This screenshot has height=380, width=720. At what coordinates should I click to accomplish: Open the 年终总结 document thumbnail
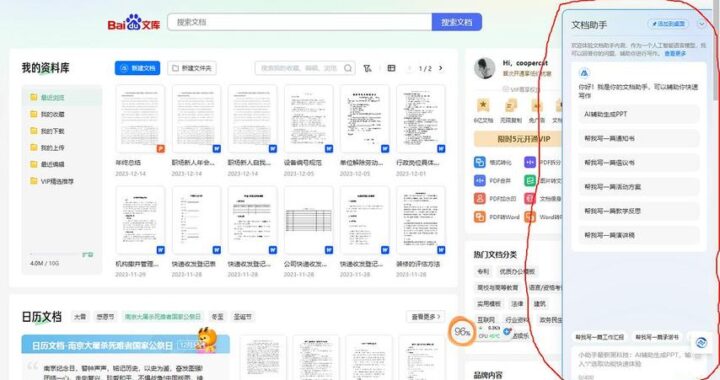[x=140, y=119]
